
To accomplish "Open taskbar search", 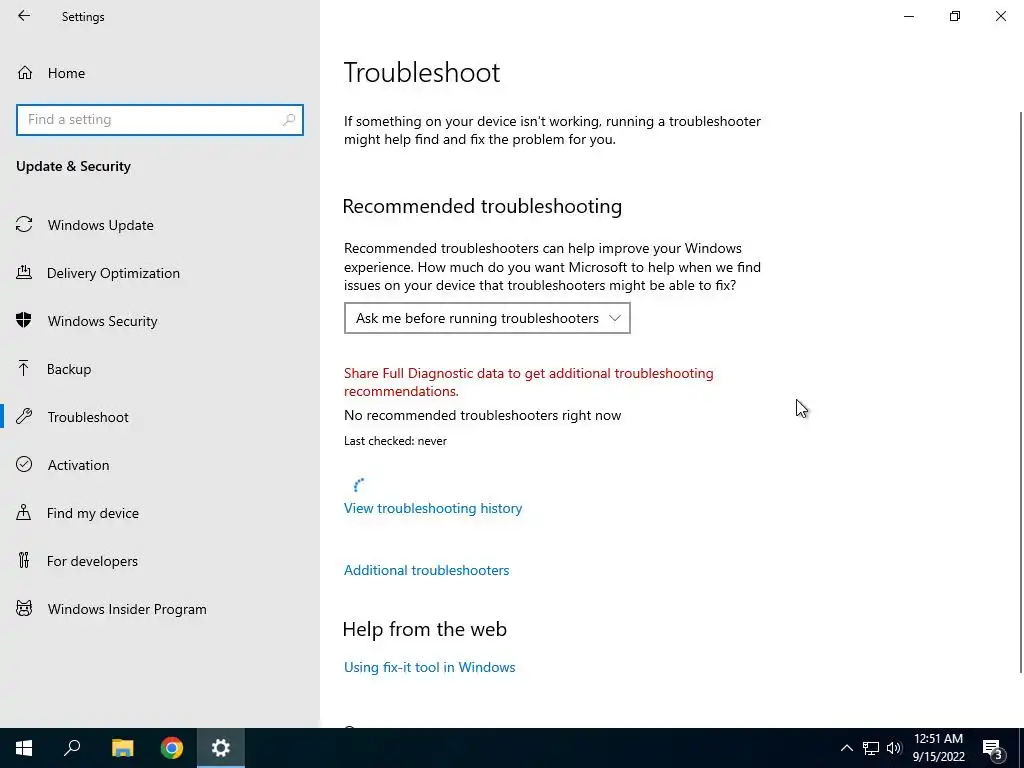I will [x=72, y=748].
